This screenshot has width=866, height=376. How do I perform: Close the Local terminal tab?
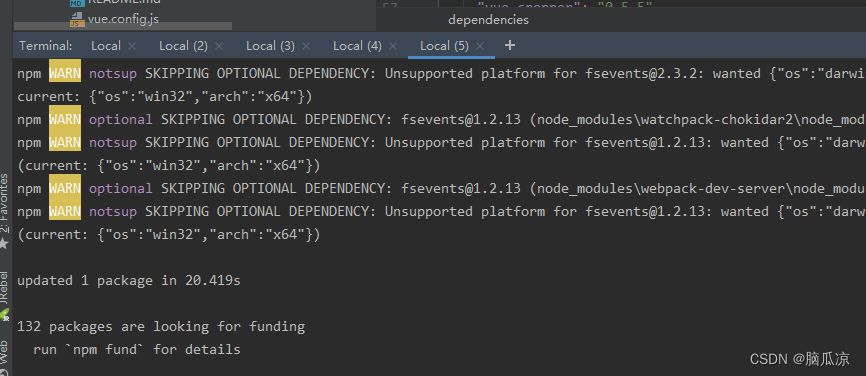click(132, 46)
